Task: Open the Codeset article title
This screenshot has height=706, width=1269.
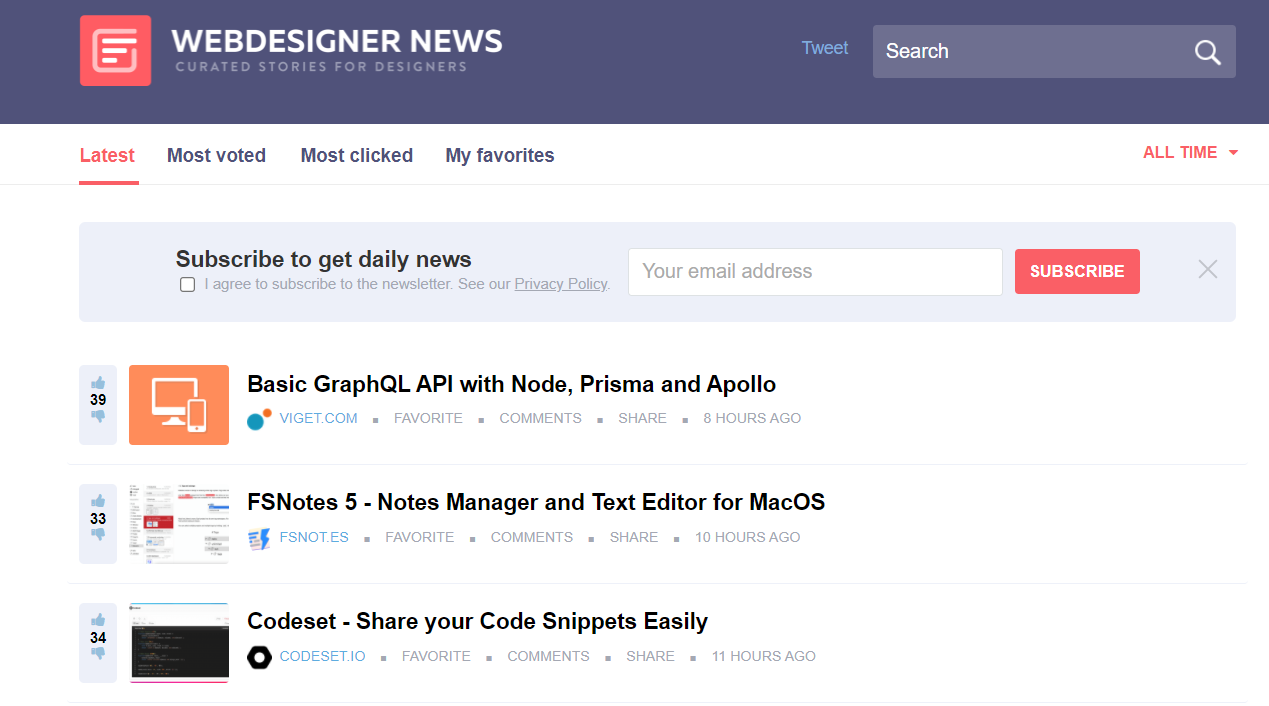Action: tap(478, 622)
